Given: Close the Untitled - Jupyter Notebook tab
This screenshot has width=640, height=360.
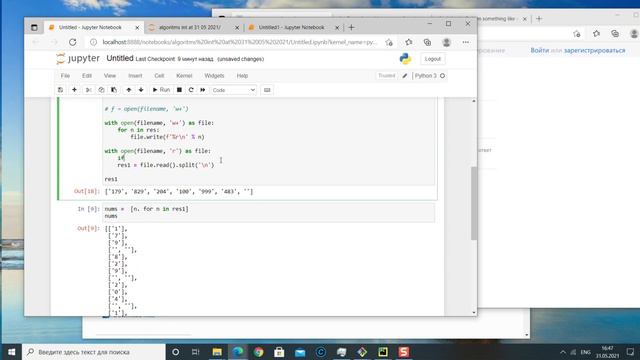Looking at the screenshot, I should click(x=137, y=28).
